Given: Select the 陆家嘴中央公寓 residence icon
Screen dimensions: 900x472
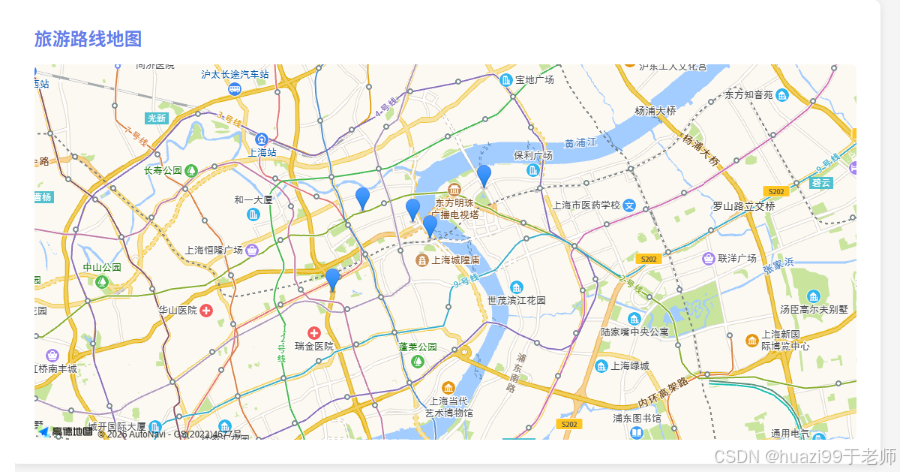Looking at the screenshot, I should [634, 319].
